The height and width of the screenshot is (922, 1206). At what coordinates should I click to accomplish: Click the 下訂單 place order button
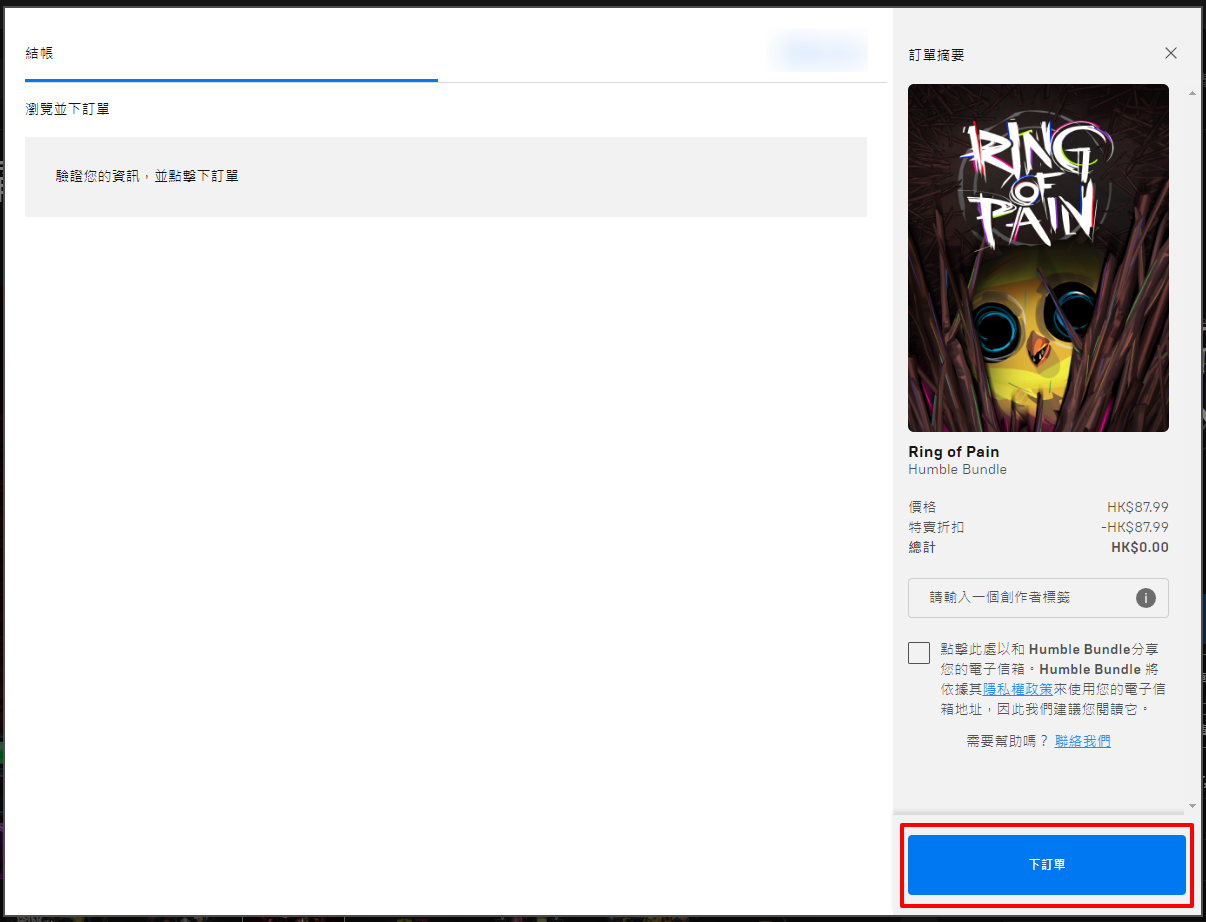tap(1046, 864)
